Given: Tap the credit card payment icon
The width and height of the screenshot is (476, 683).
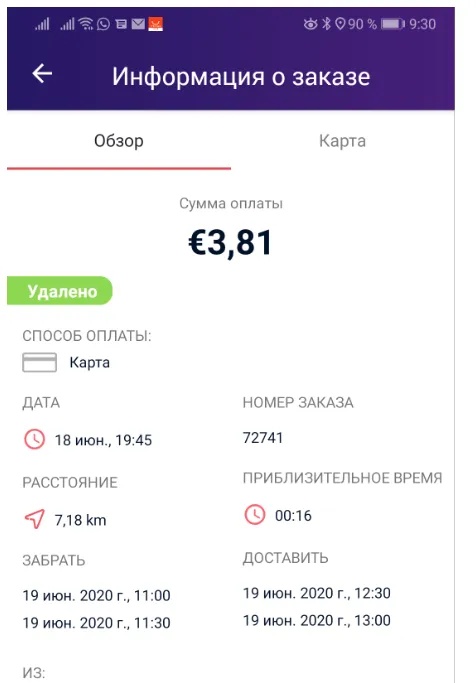Looking at the screenshot, I should pos(40,362).
